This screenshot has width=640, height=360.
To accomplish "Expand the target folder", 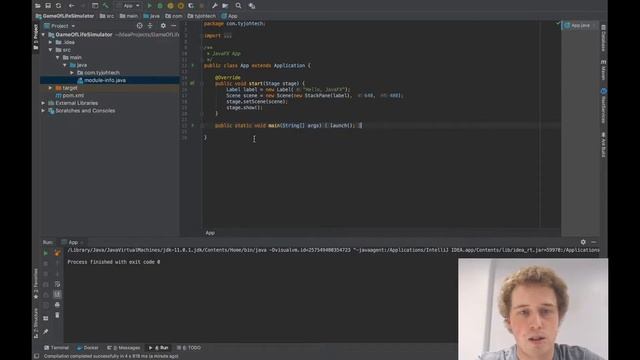I will pyautogui.click(x=51, y=88).
